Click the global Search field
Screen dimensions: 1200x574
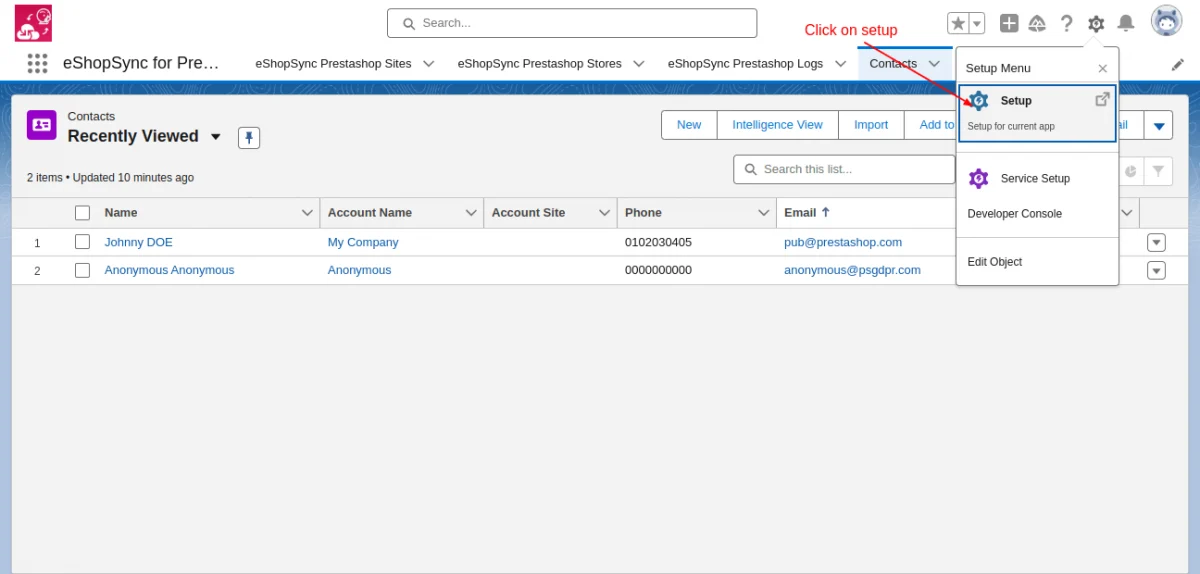point(572,23)
